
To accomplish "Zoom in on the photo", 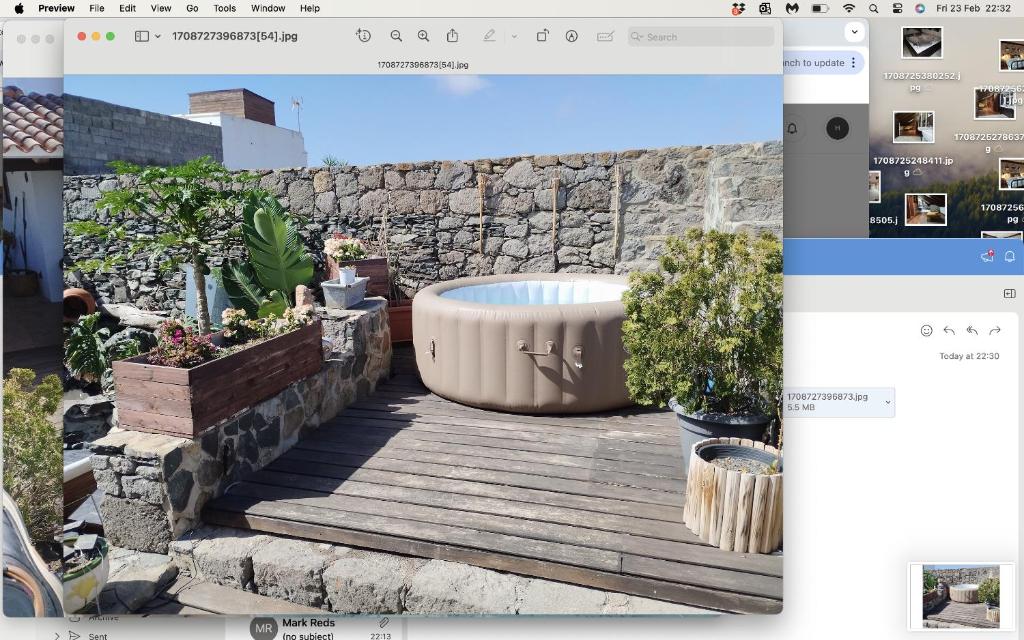I will (423, 37).
